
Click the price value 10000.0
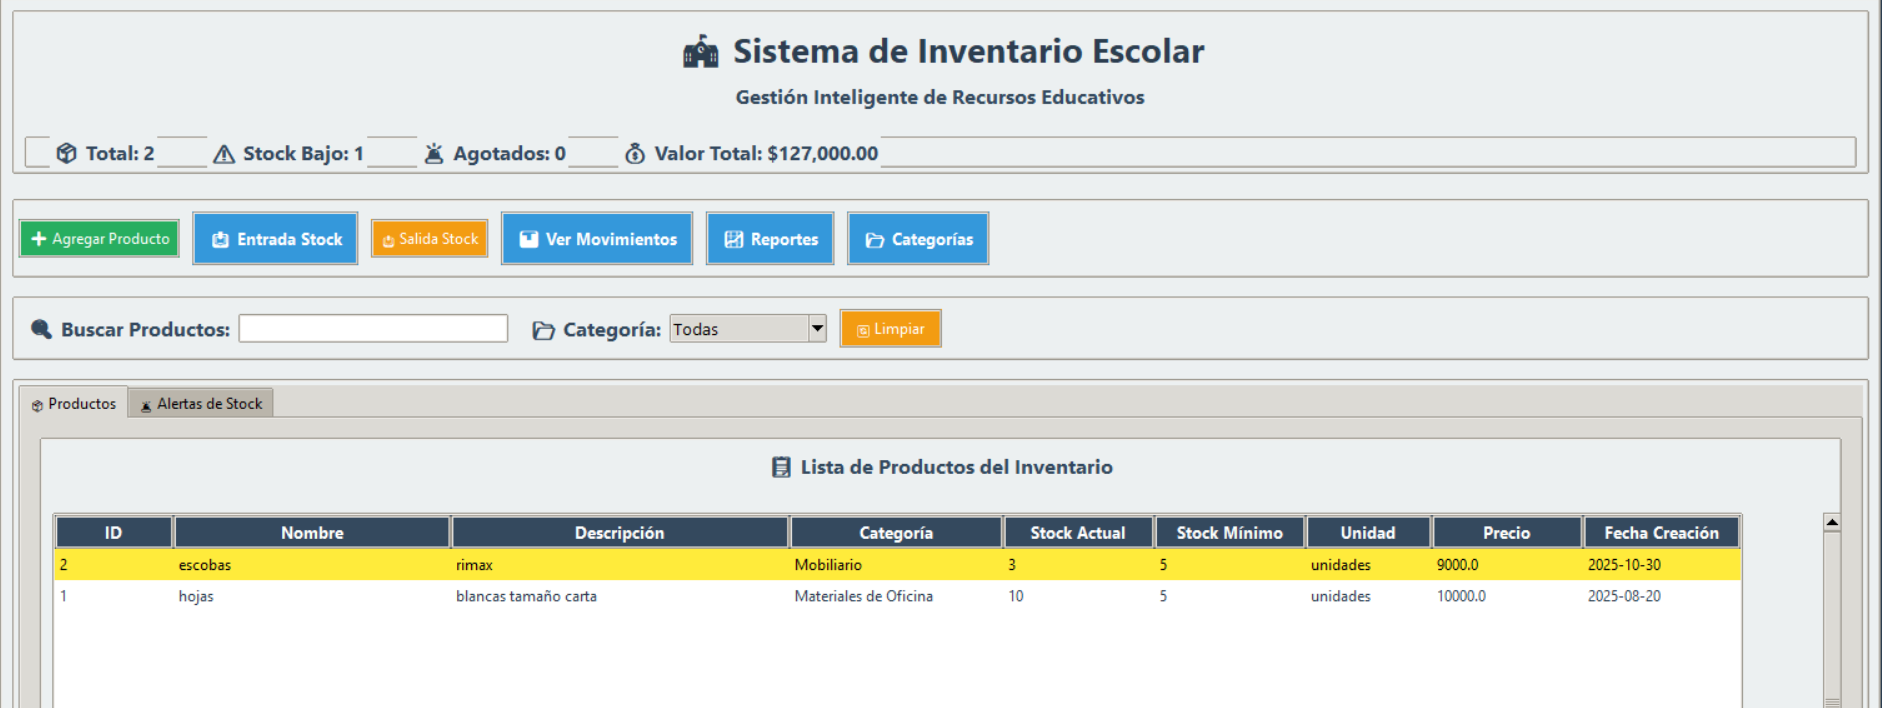1461,596
